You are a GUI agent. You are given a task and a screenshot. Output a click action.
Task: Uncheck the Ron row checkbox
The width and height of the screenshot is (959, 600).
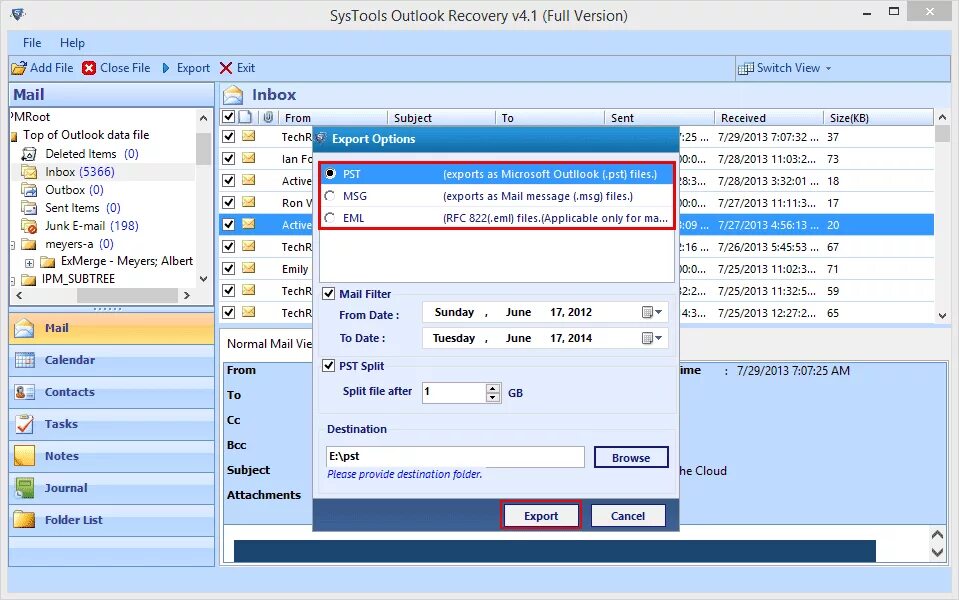pos(229,202)
